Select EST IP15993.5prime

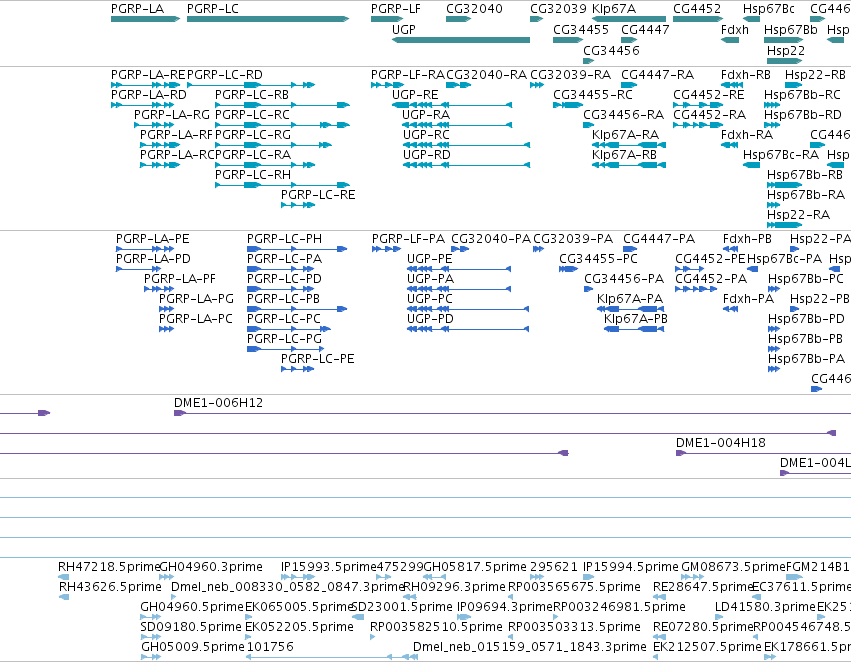click(x=328, y=567)
